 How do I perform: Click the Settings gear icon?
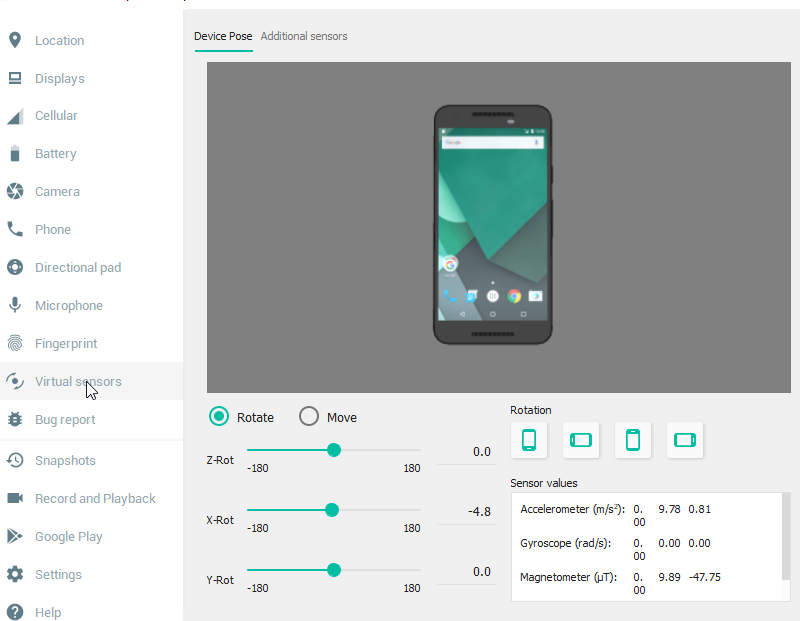[x=15, y=574]
